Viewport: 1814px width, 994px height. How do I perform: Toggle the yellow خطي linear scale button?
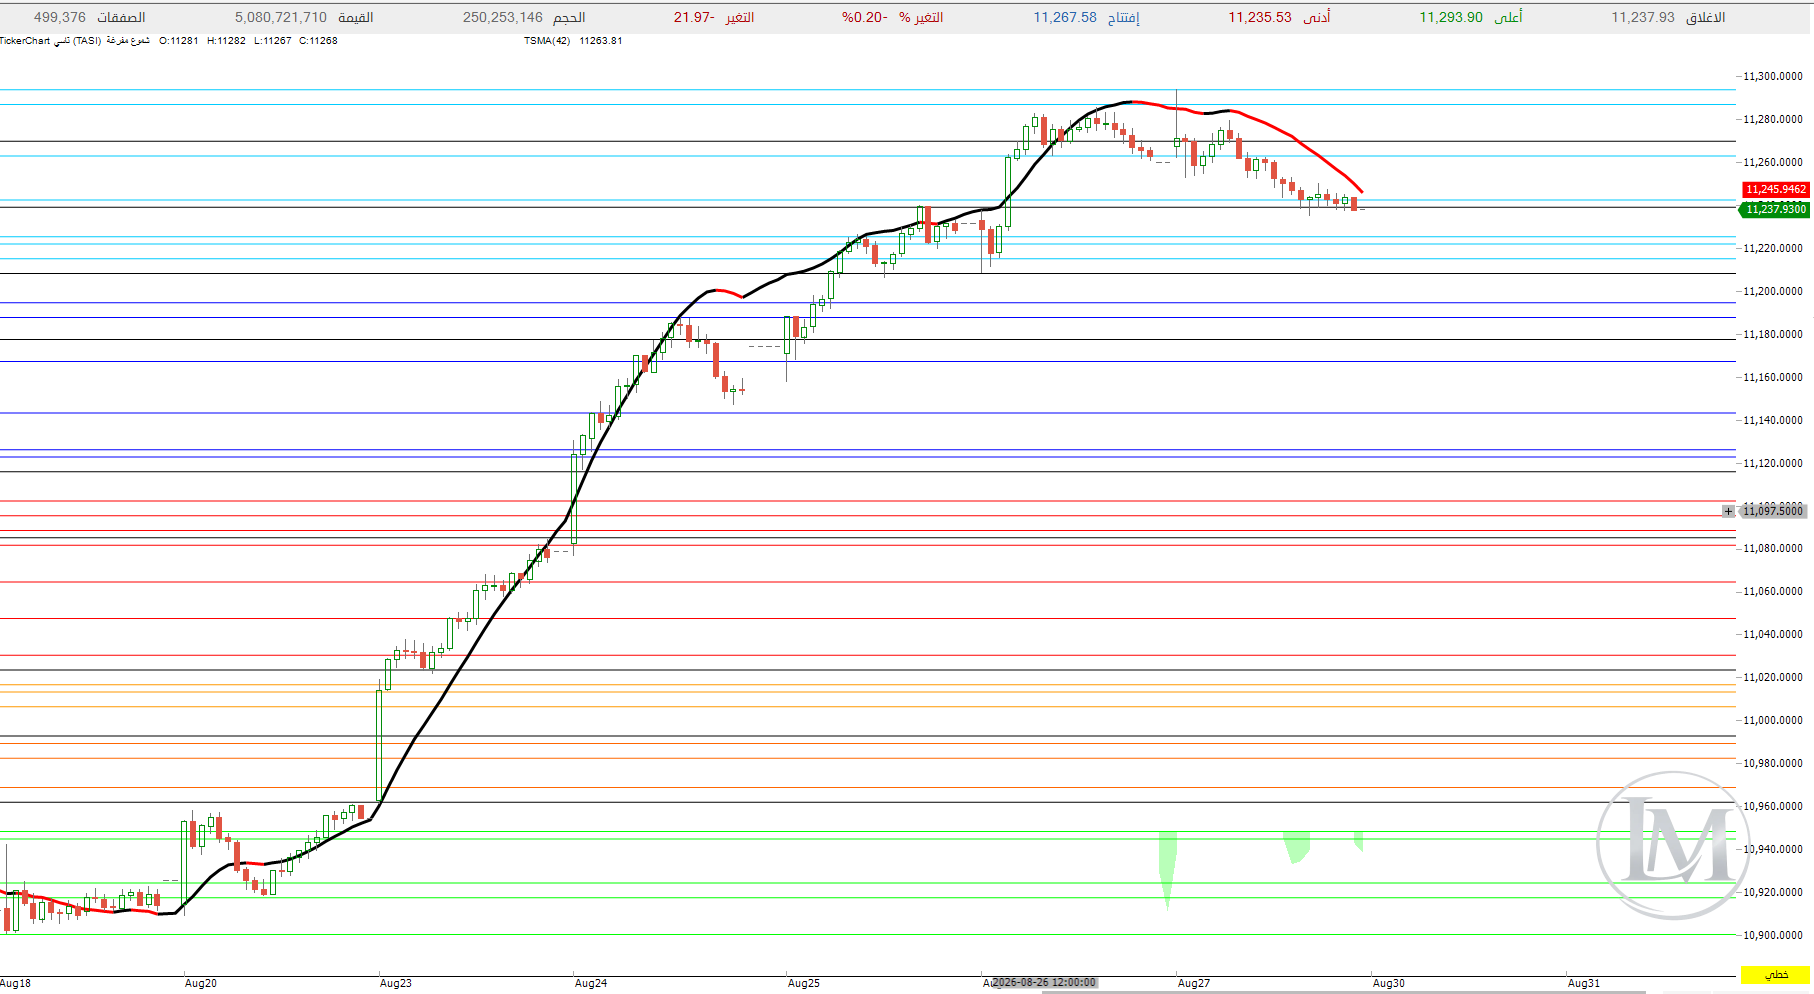(1775, 974)
